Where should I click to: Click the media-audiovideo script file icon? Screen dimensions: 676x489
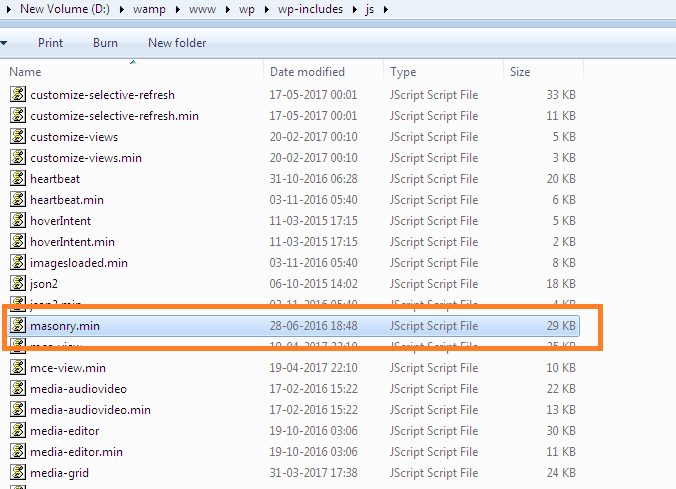[x=18, y=389]
